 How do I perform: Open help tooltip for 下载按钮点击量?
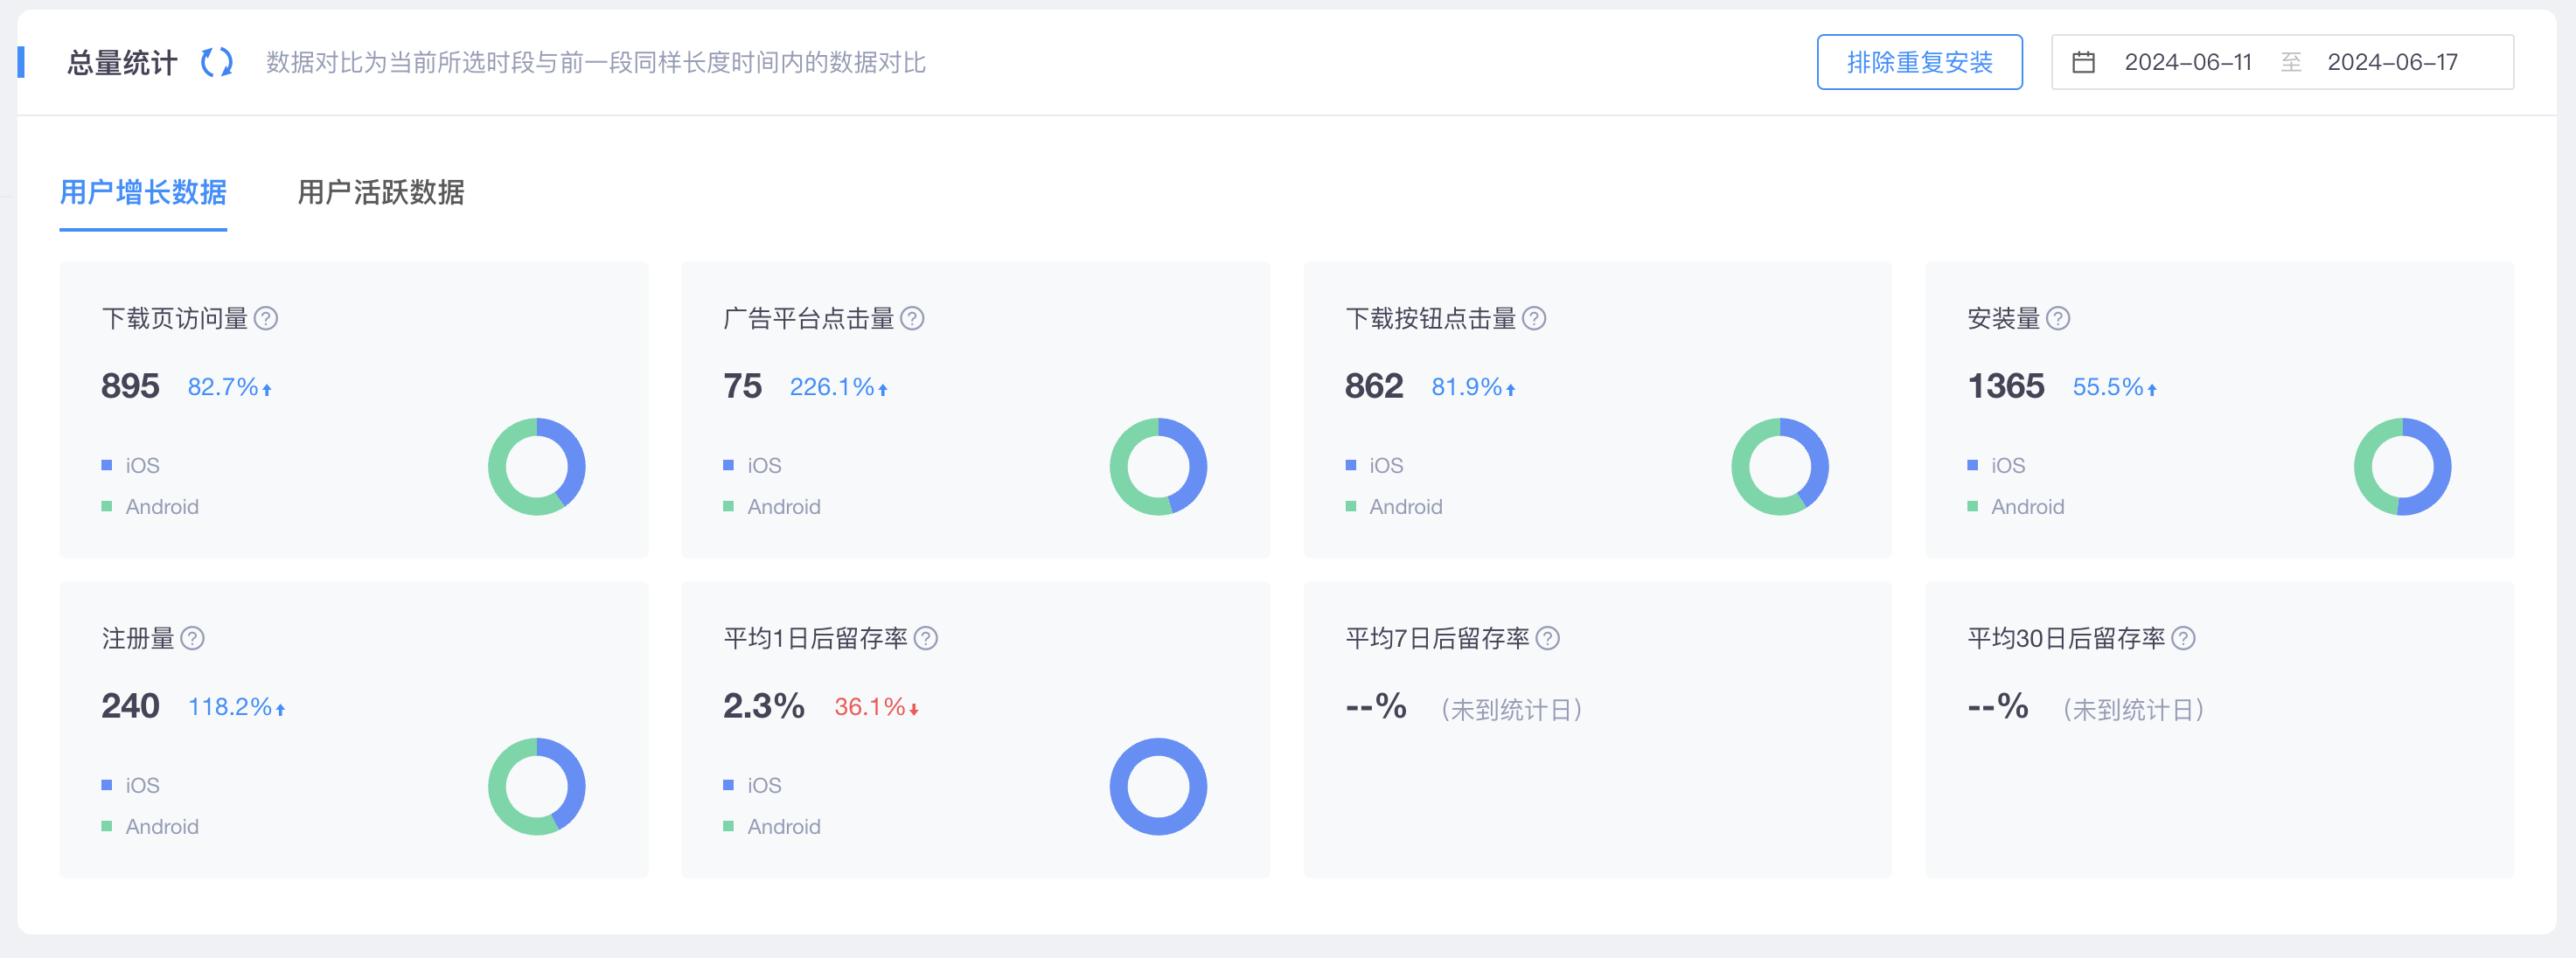tap(1534, 318)
